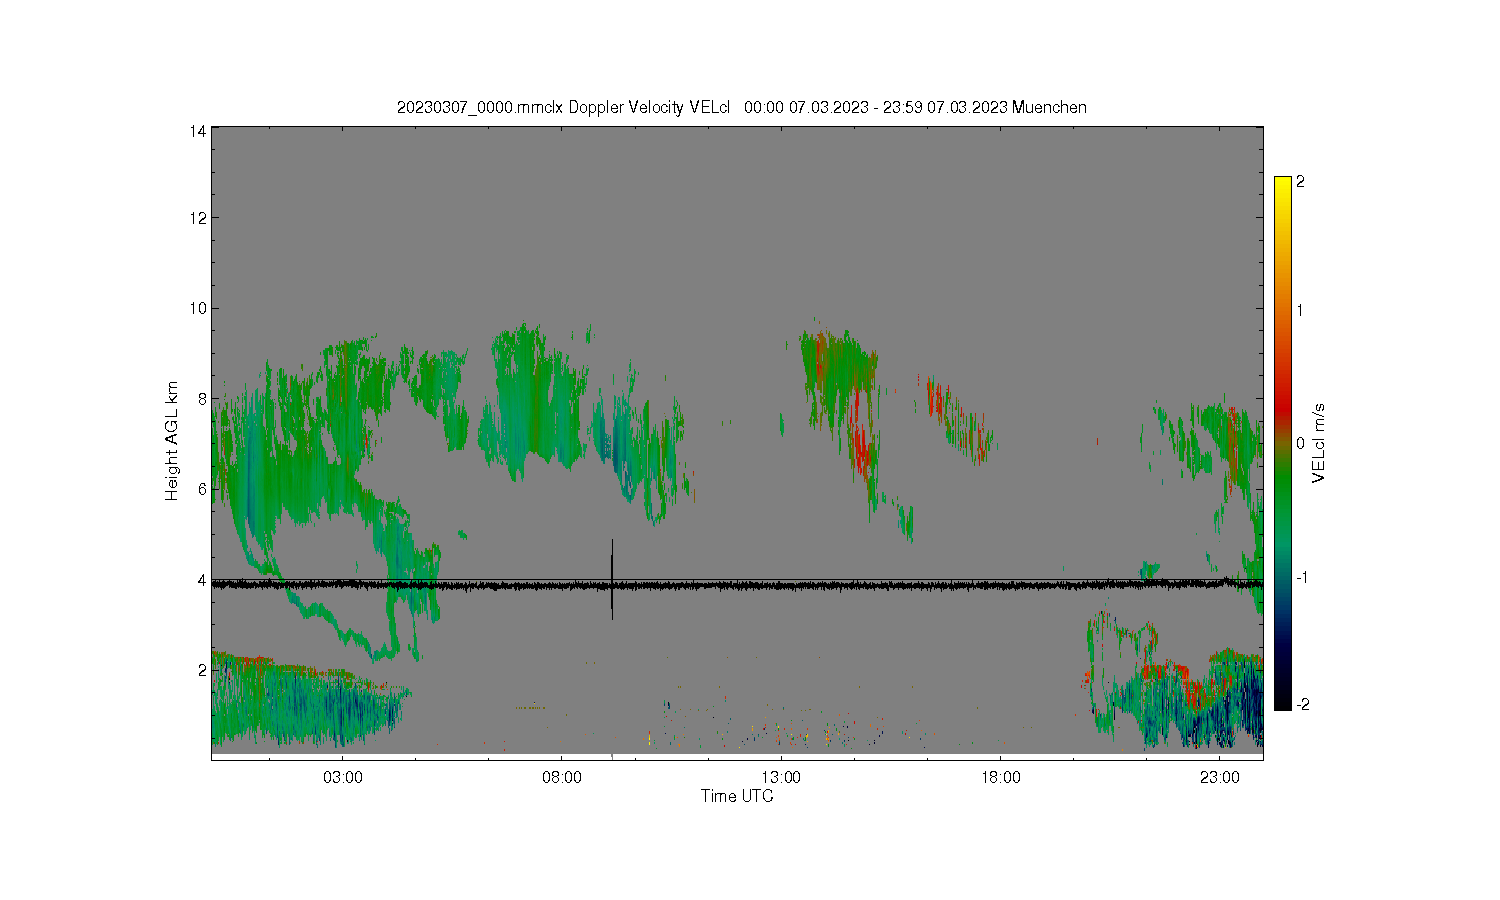Click the height tick label '8'
This screenshot has height=900, width=1500.
[x=202, y=399]
